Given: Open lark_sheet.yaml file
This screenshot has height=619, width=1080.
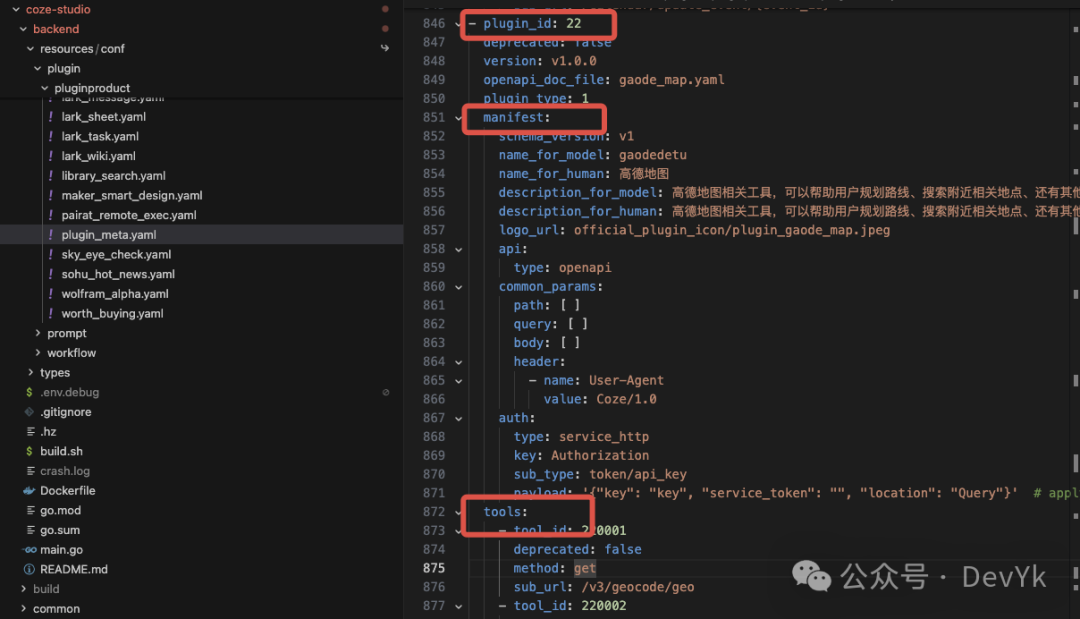Looking at the screenshot, I should (103, 117).
